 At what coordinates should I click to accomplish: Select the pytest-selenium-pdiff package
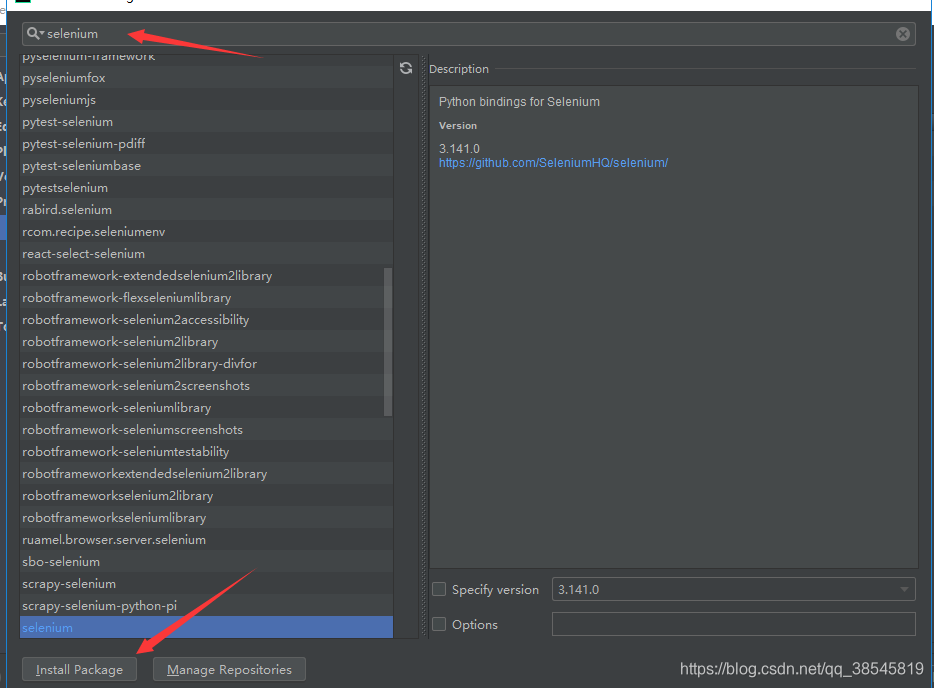[x=206, y=144]
